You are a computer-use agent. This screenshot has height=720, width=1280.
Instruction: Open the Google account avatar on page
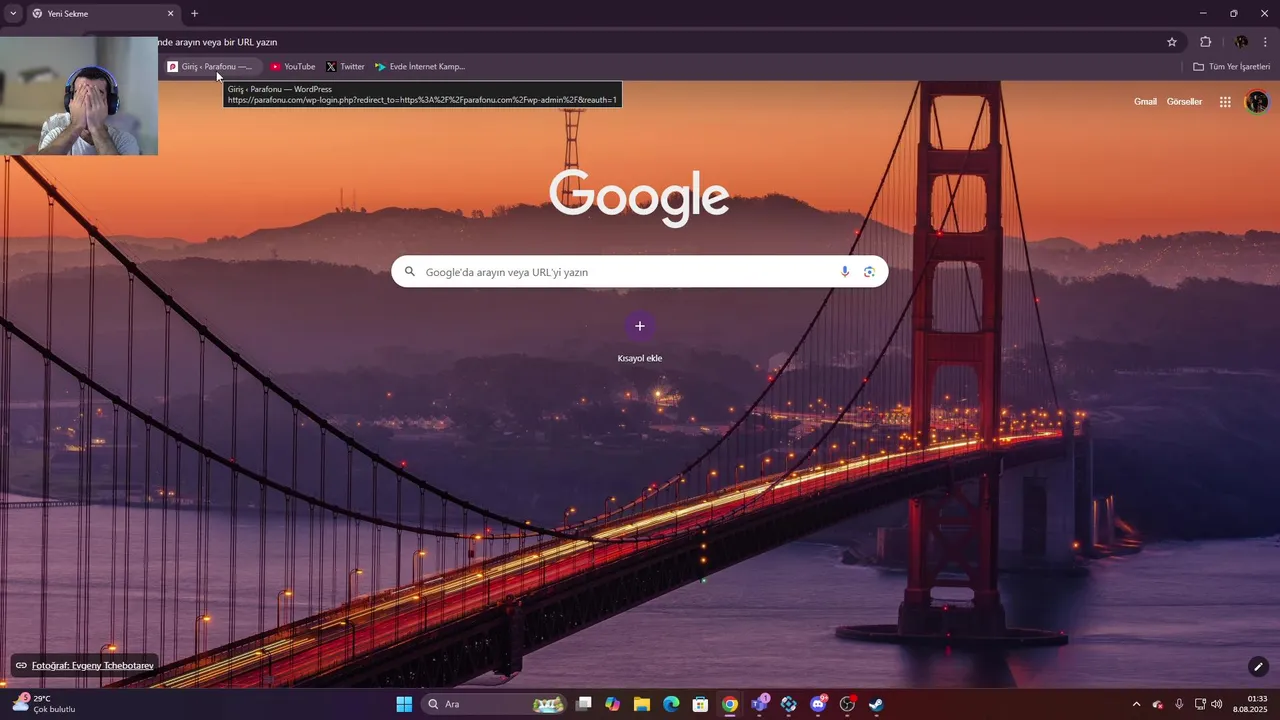tap(1256, 102)
